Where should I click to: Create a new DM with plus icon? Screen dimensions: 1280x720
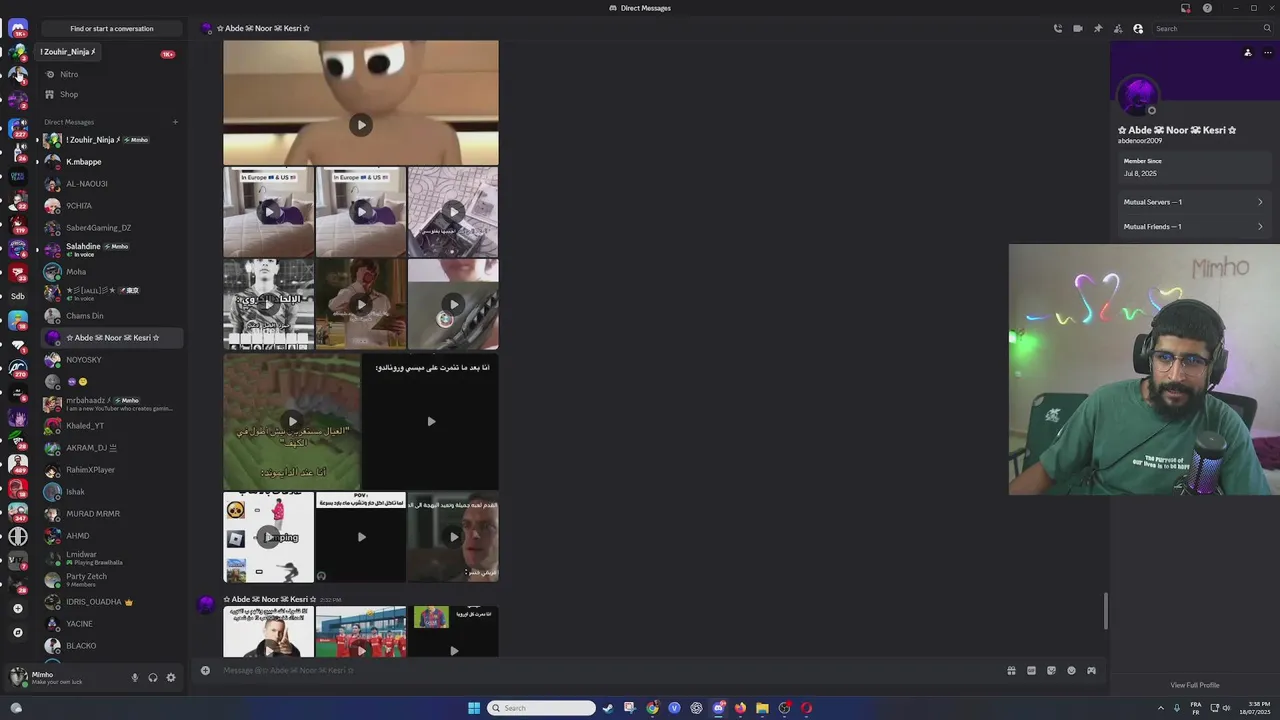175,122
